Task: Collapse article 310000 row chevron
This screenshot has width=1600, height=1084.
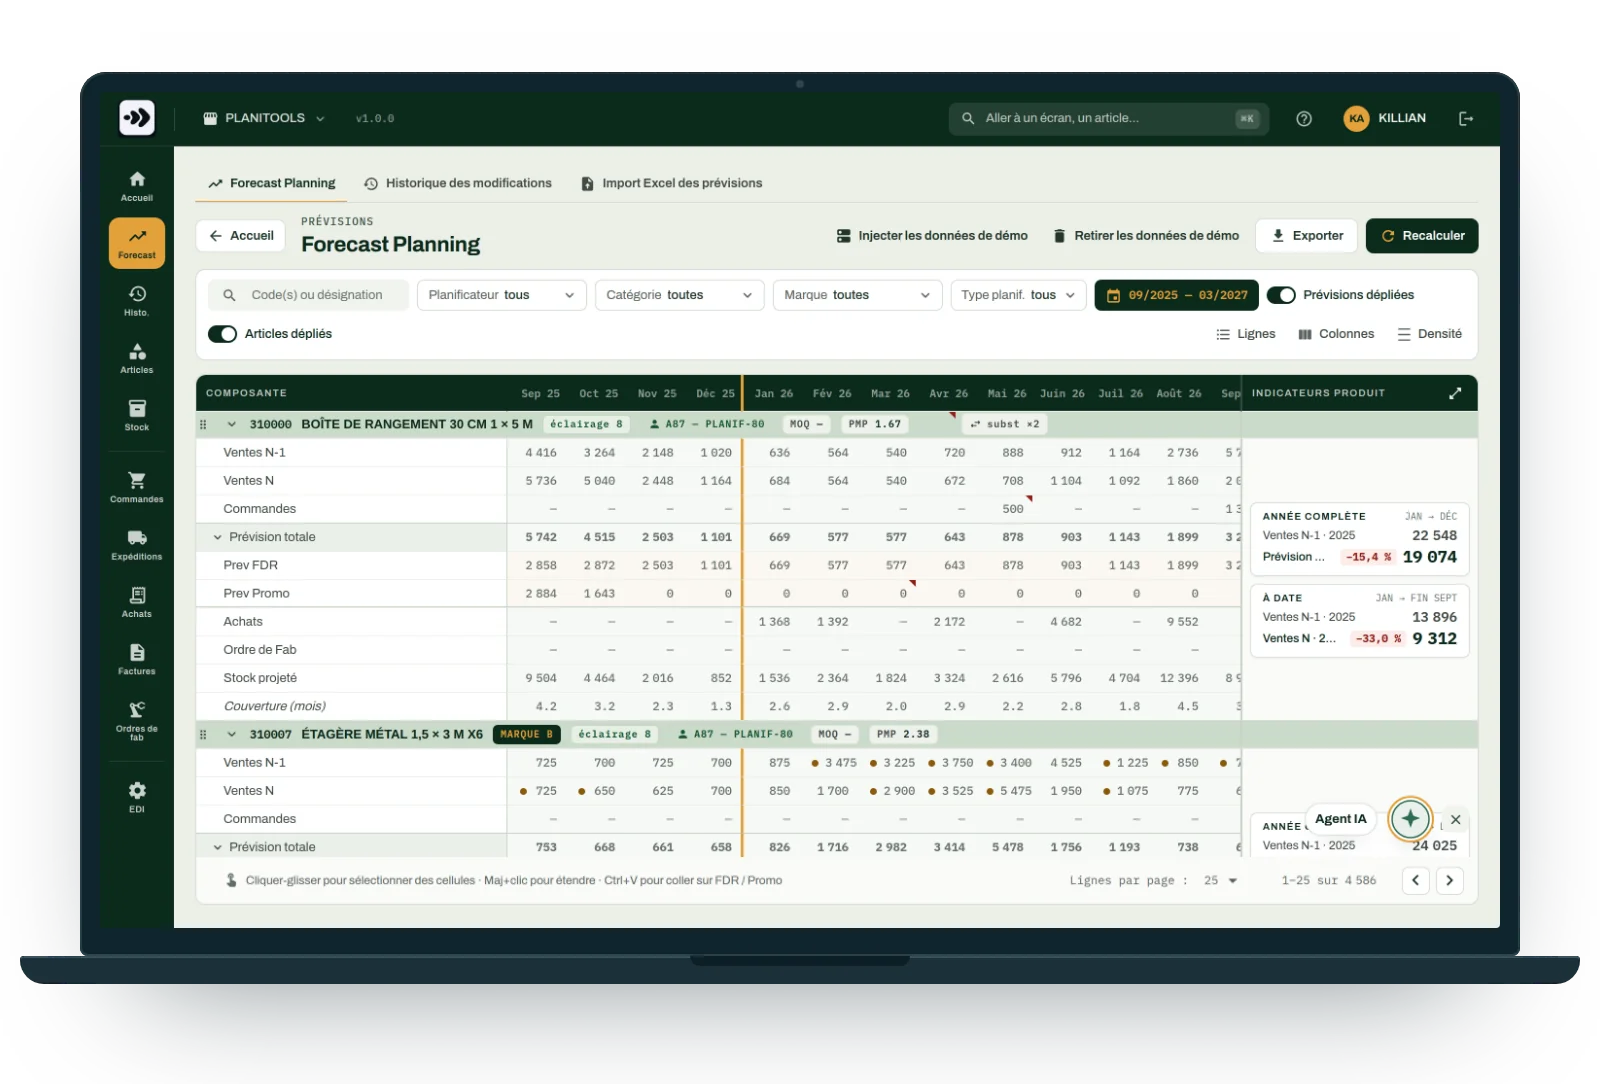Action: (x=231, y=424)
